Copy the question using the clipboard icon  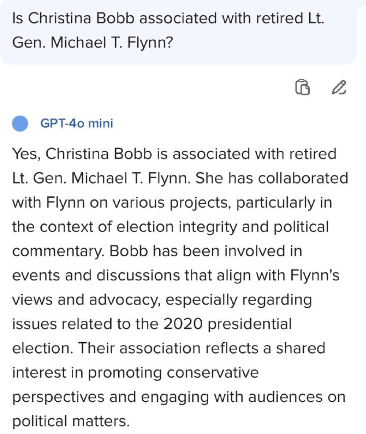click(x=302, y=88)
